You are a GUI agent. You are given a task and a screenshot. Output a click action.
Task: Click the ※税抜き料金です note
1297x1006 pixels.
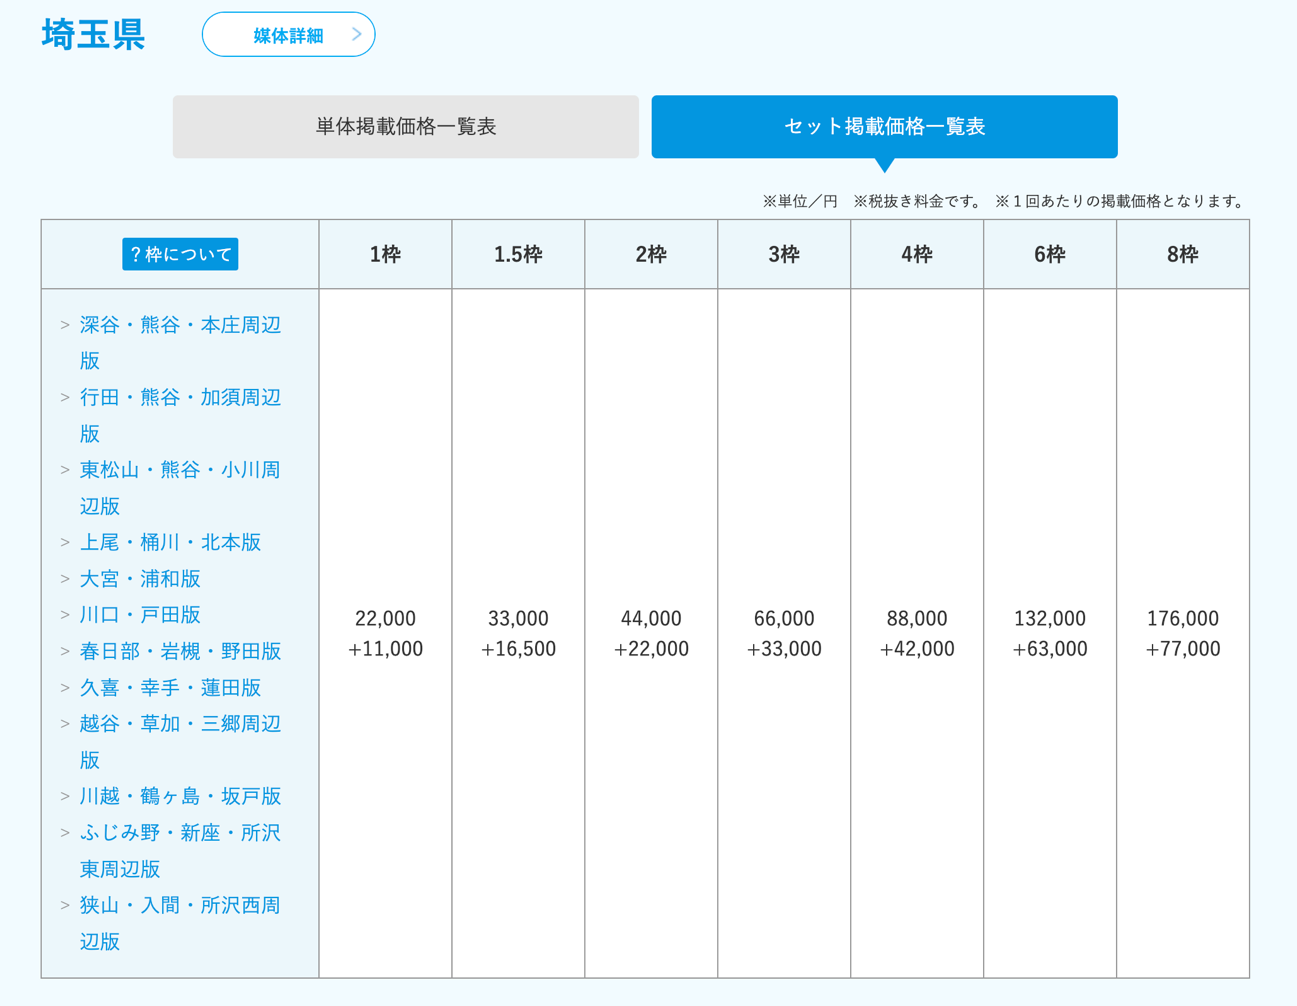click(x=918, y=201)
